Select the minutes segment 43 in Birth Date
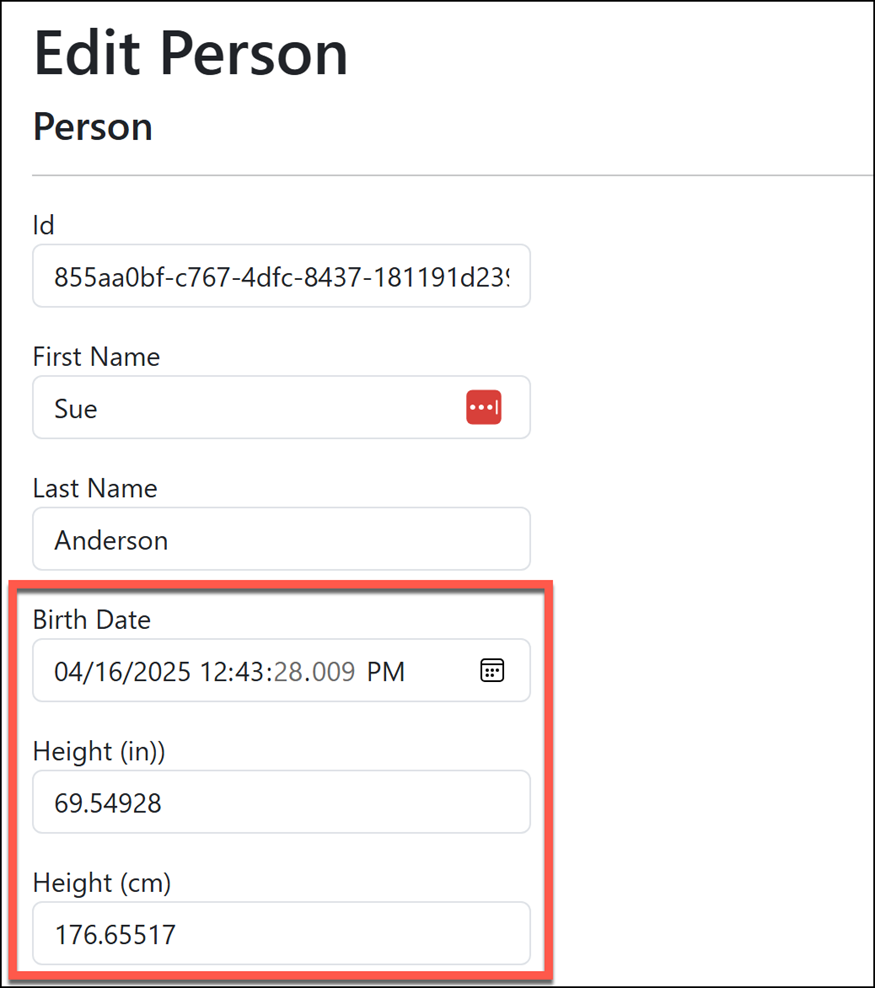This screenshot has width=875, height=988. click(x=249, y=672)
